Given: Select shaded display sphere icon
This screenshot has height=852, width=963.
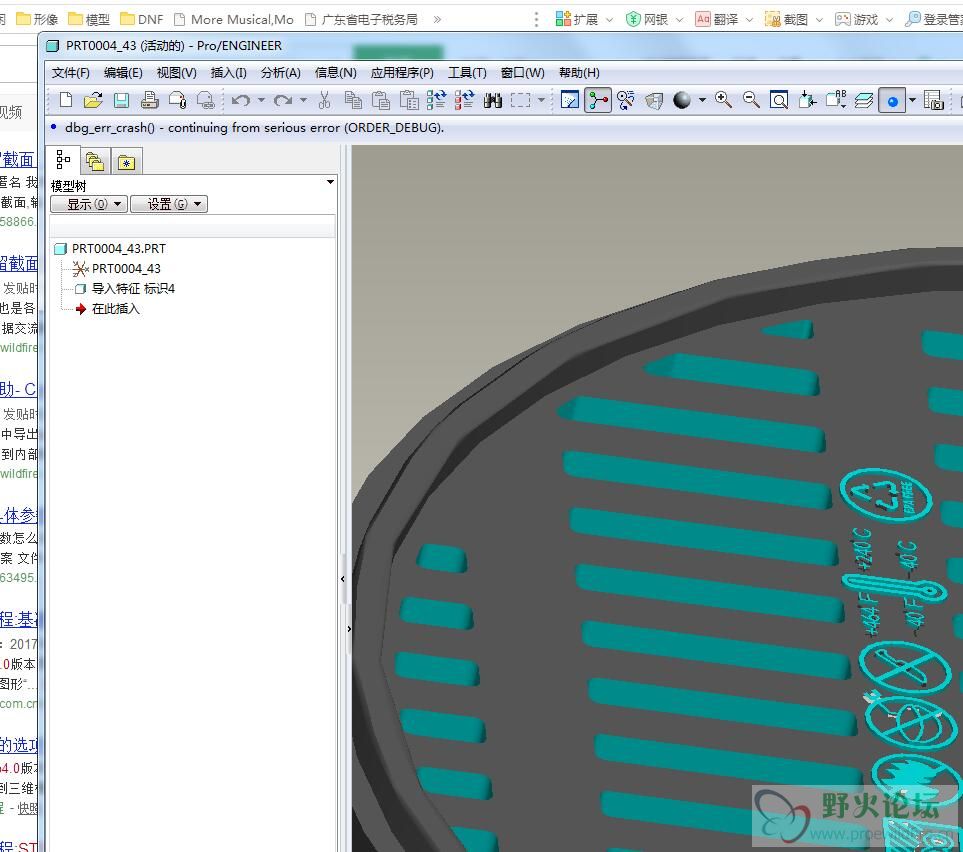Looking at the screenshot, I should [682, 100].
